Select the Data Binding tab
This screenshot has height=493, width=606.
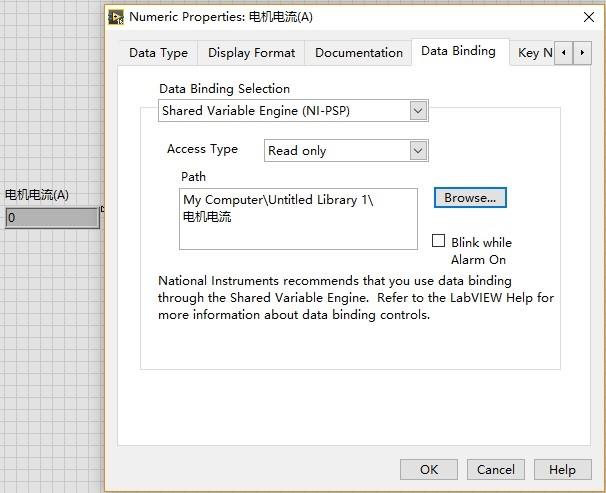458,51
